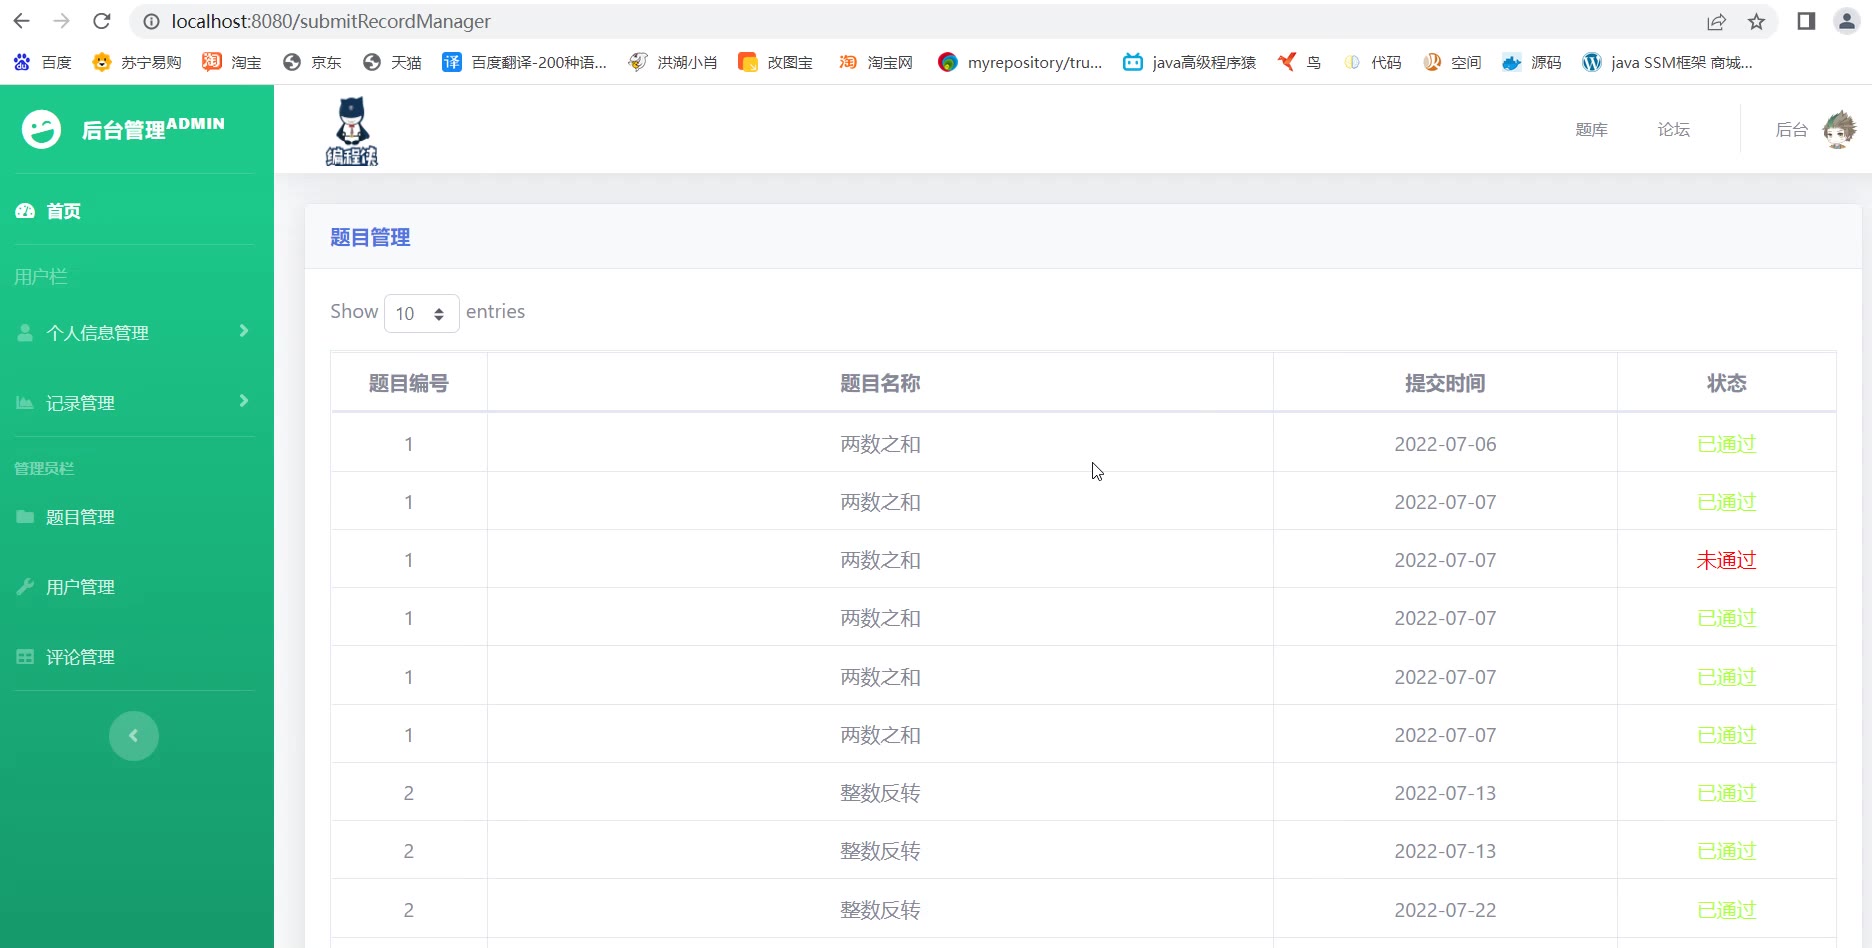
Task: Open the 京东 bookmark
Action: coord(312,62)
